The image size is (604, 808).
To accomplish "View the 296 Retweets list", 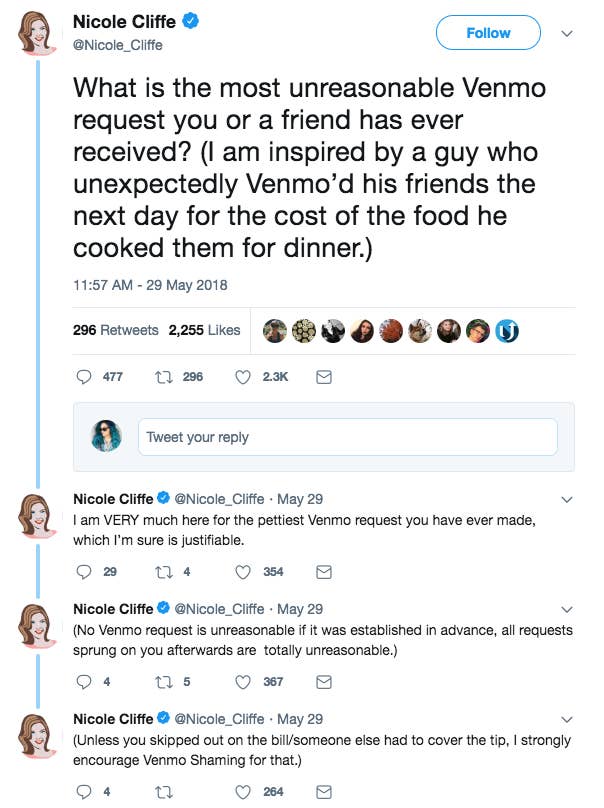I will click(x=116, y=330).
